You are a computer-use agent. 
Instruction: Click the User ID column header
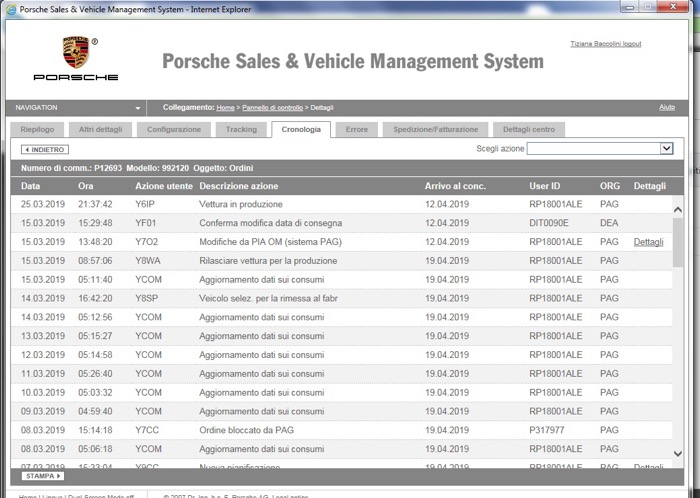click(x=545, y=186)
